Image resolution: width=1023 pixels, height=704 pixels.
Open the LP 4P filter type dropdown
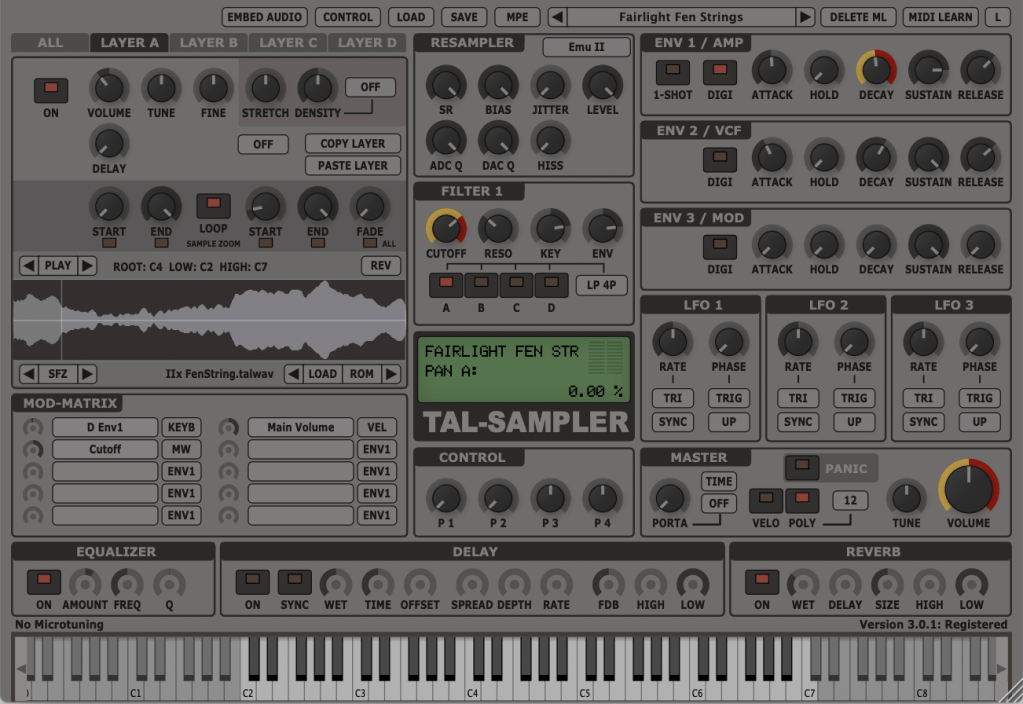pyautogui.click(x=601, y=285)
